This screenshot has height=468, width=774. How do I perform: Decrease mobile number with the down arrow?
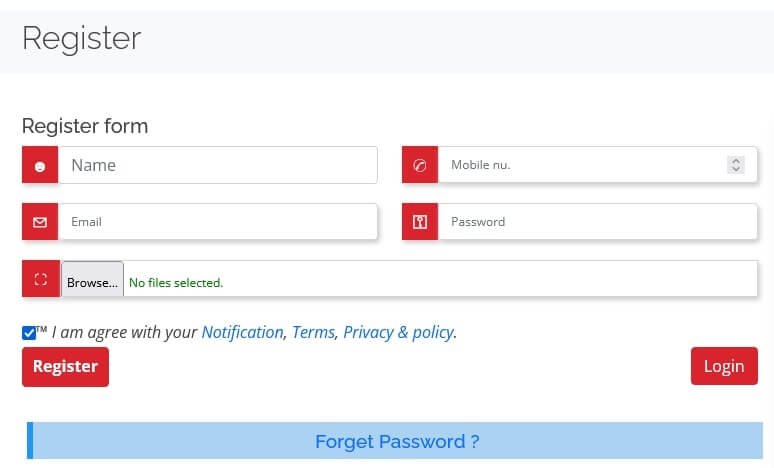[x=736, y=170]
